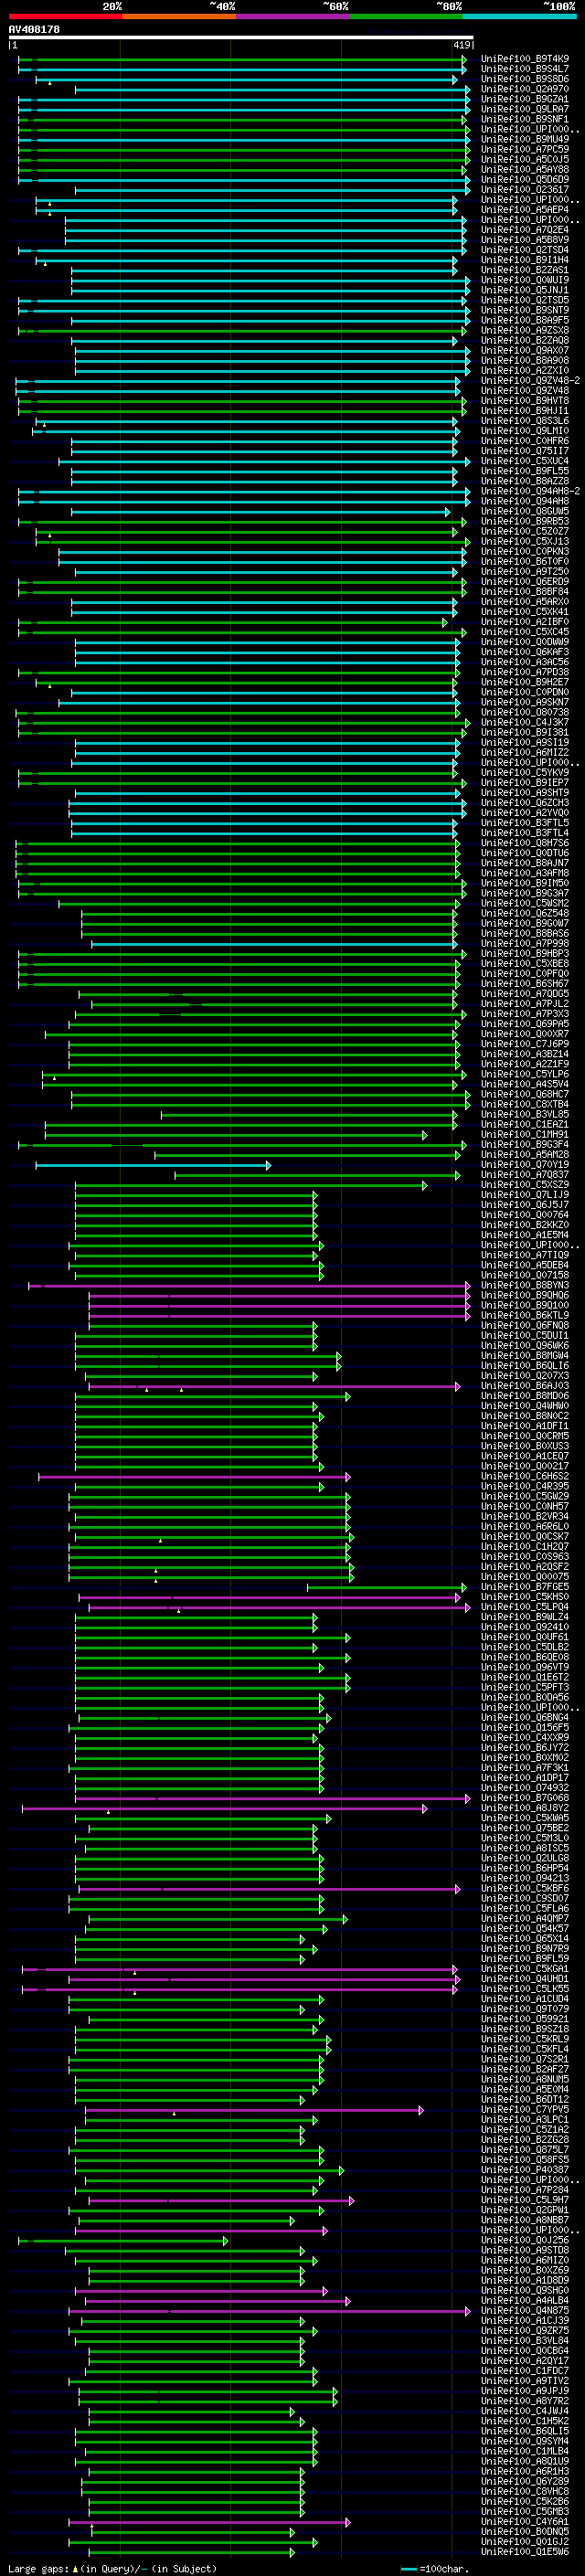585x2576 pixels.
Task: Select the UniRef100_B9I1H4 label
Action: [x=525, y=260]
